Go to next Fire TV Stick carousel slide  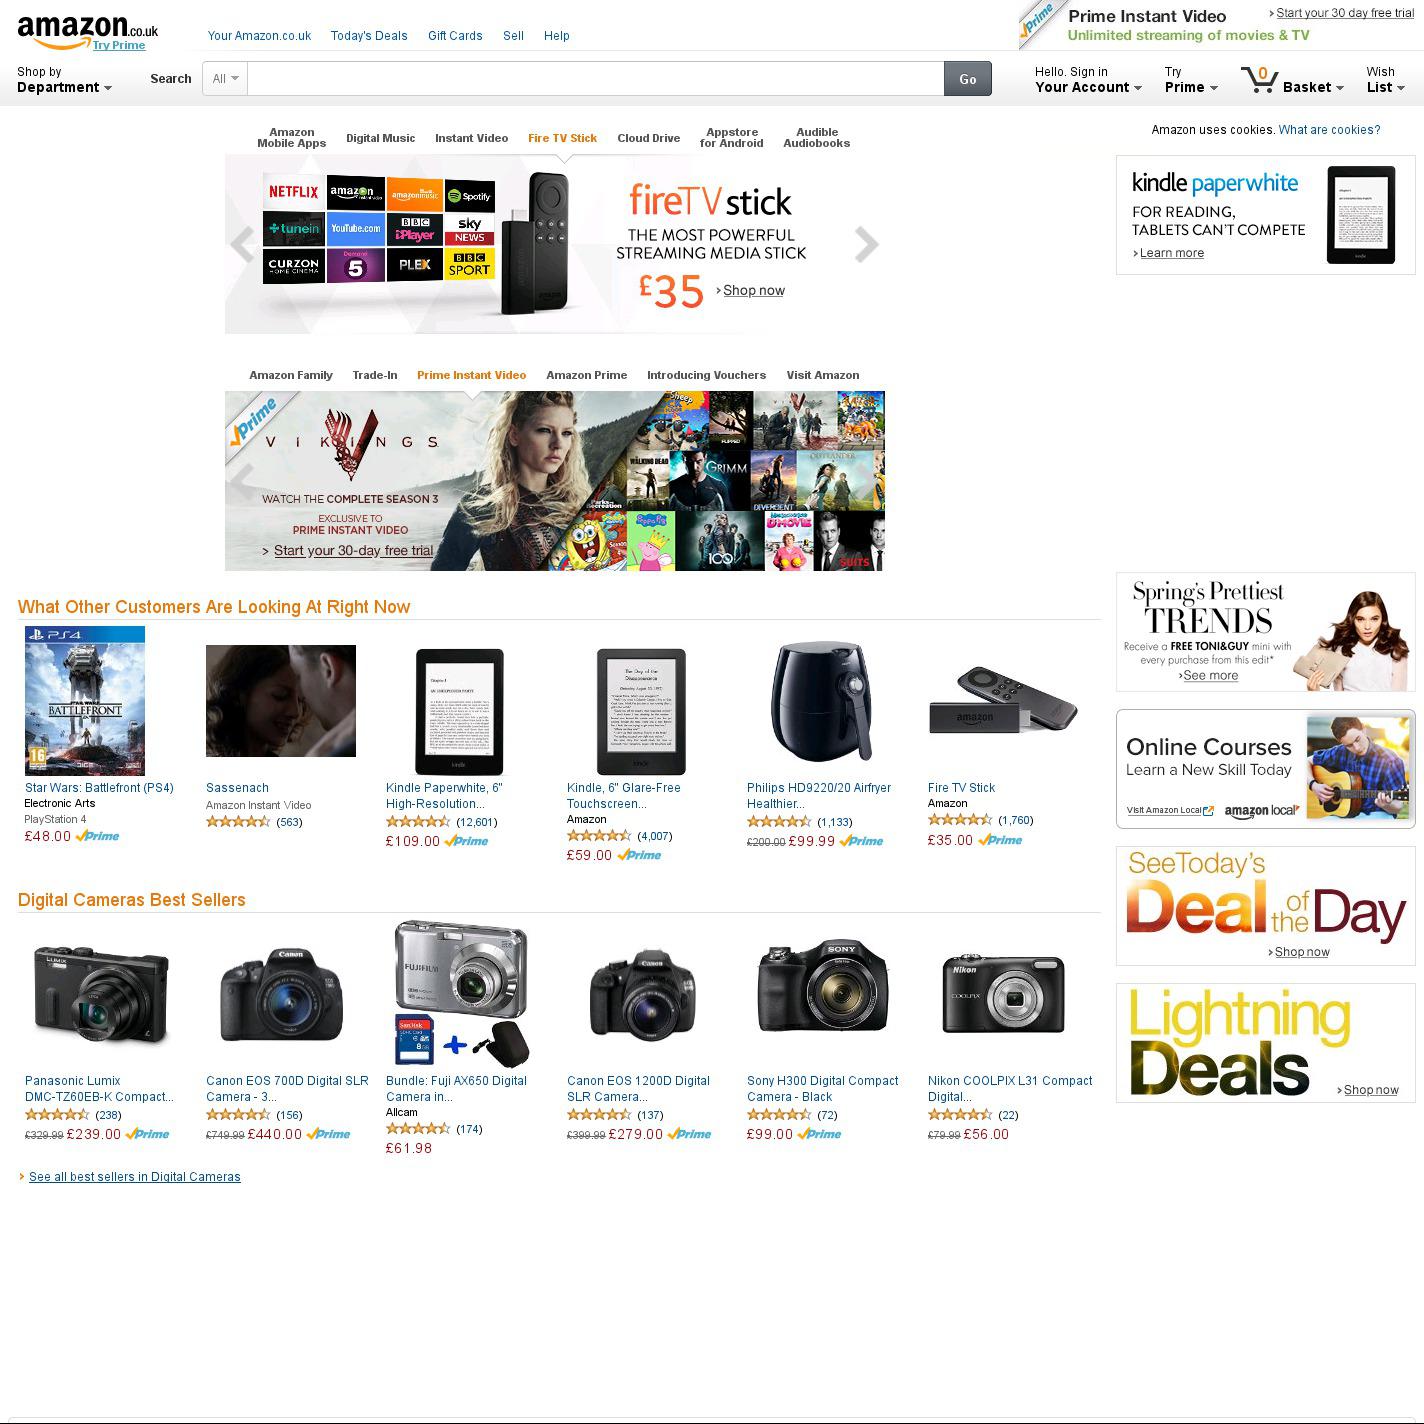tap(866, 244)
